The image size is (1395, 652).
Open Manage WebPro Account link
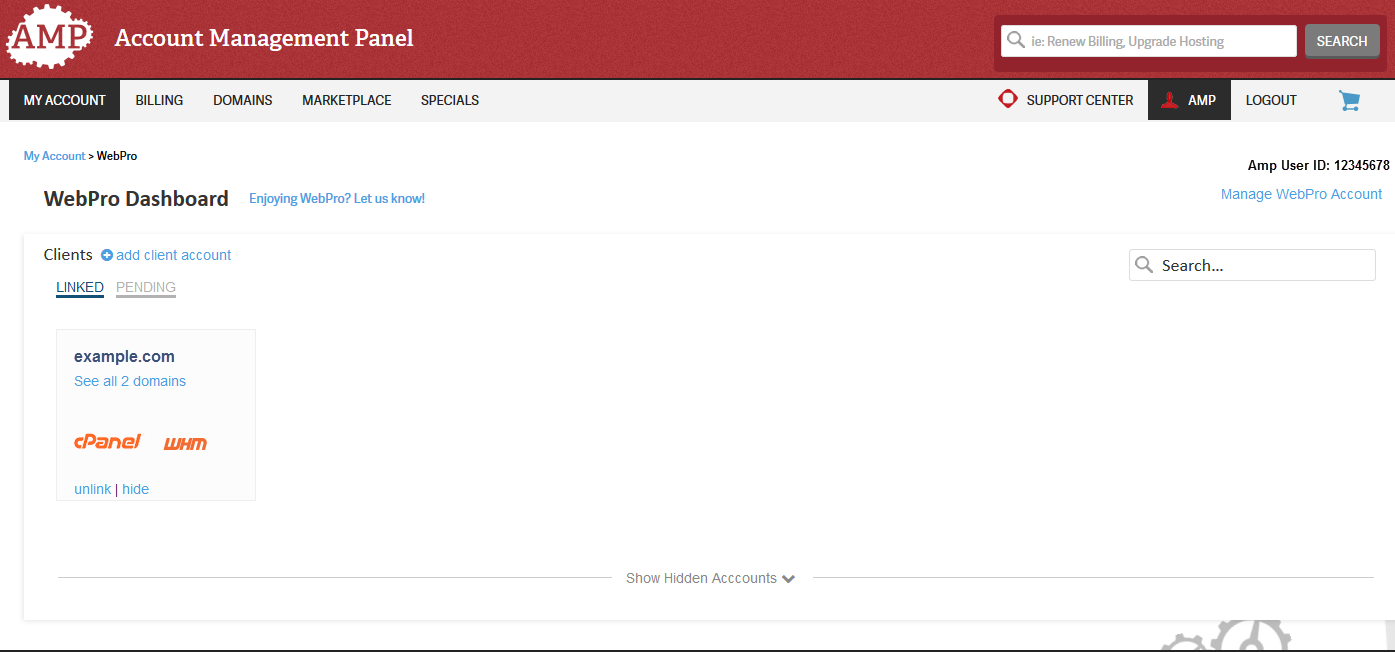click(1301, 194)
